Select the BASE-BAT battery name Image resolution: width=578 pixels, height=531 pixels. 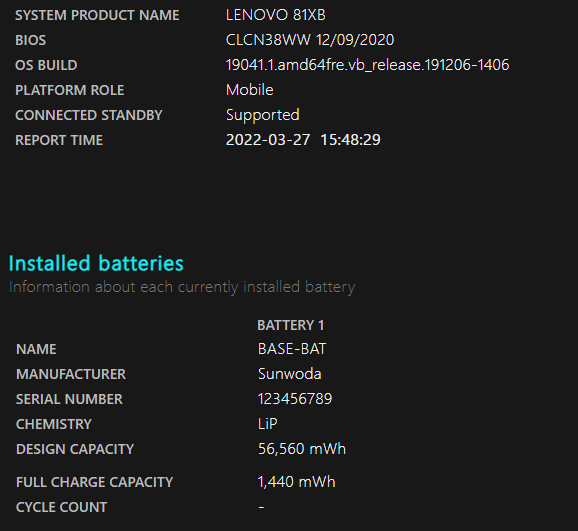(292, 349)
